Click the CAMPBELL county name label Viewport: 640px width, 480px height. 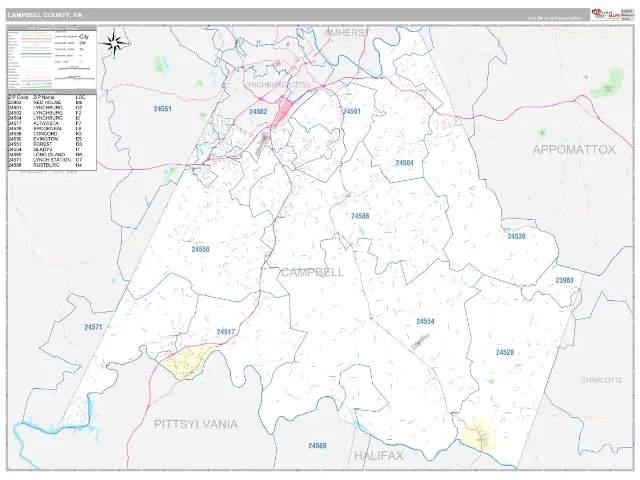313,272
